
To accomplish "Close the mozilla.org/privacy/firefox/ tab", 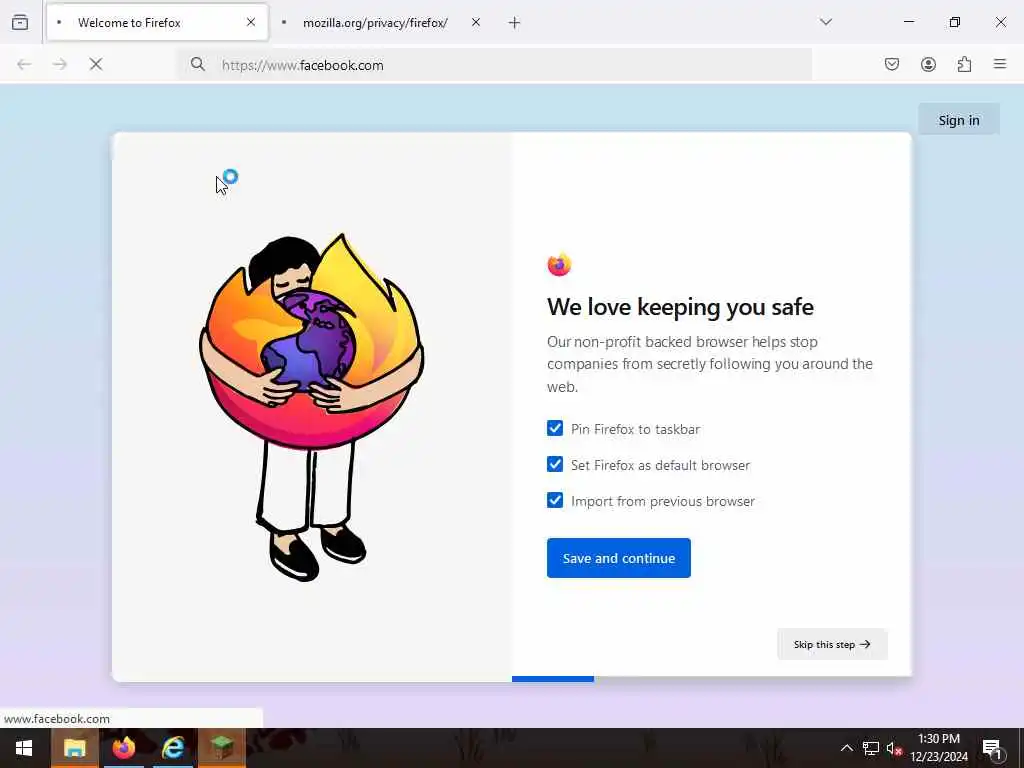I will click(x=475, y=22).
